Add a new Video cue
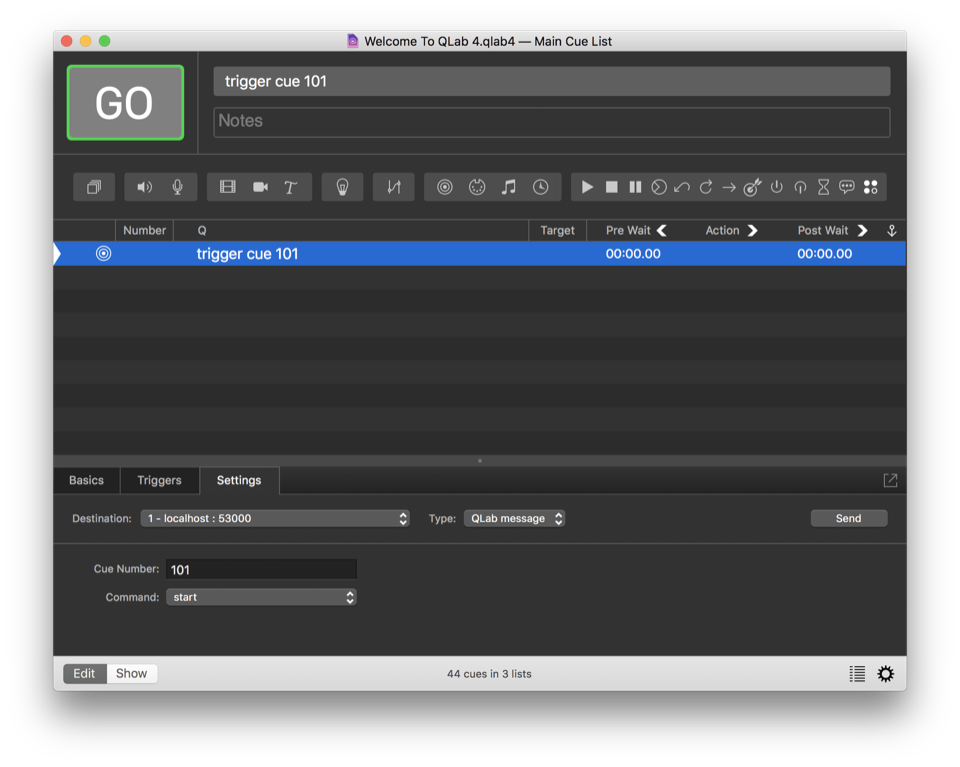This screenshot has width=960, height=767. tap(228, 187)
